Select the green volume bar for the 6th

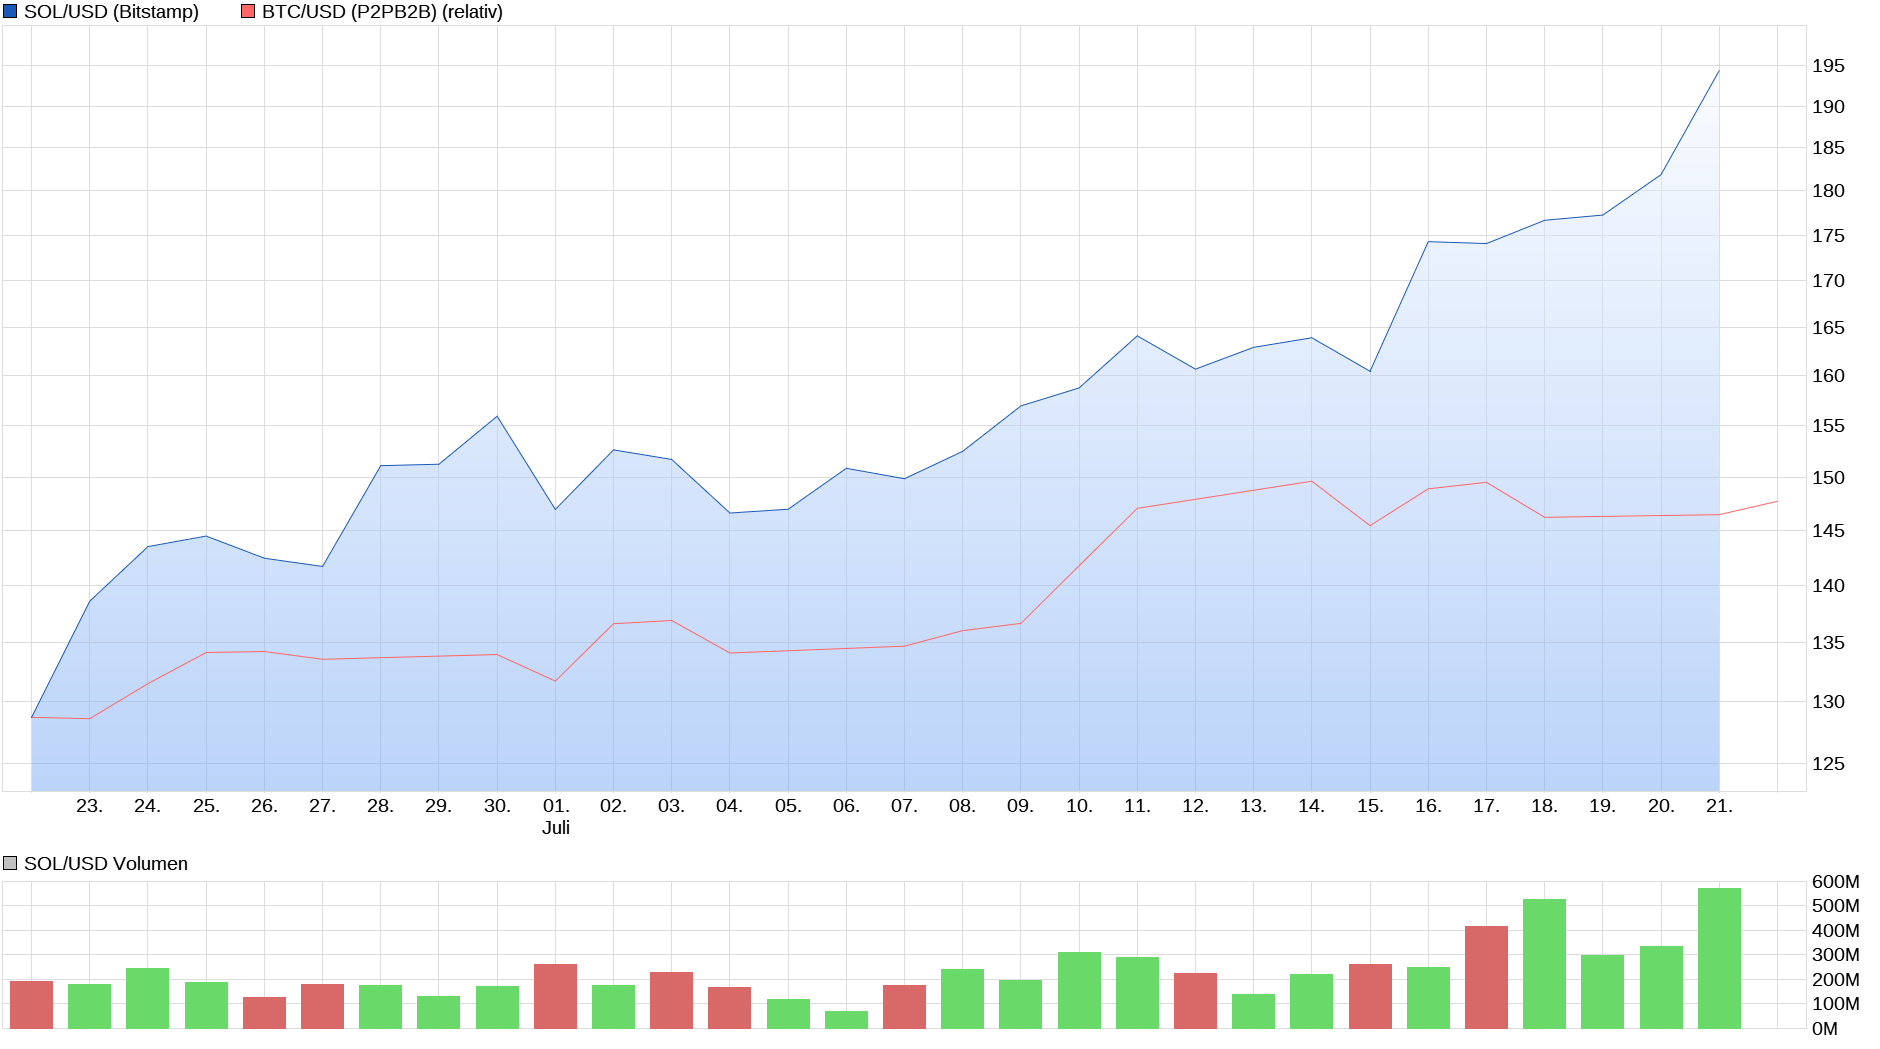[846, 1020]
